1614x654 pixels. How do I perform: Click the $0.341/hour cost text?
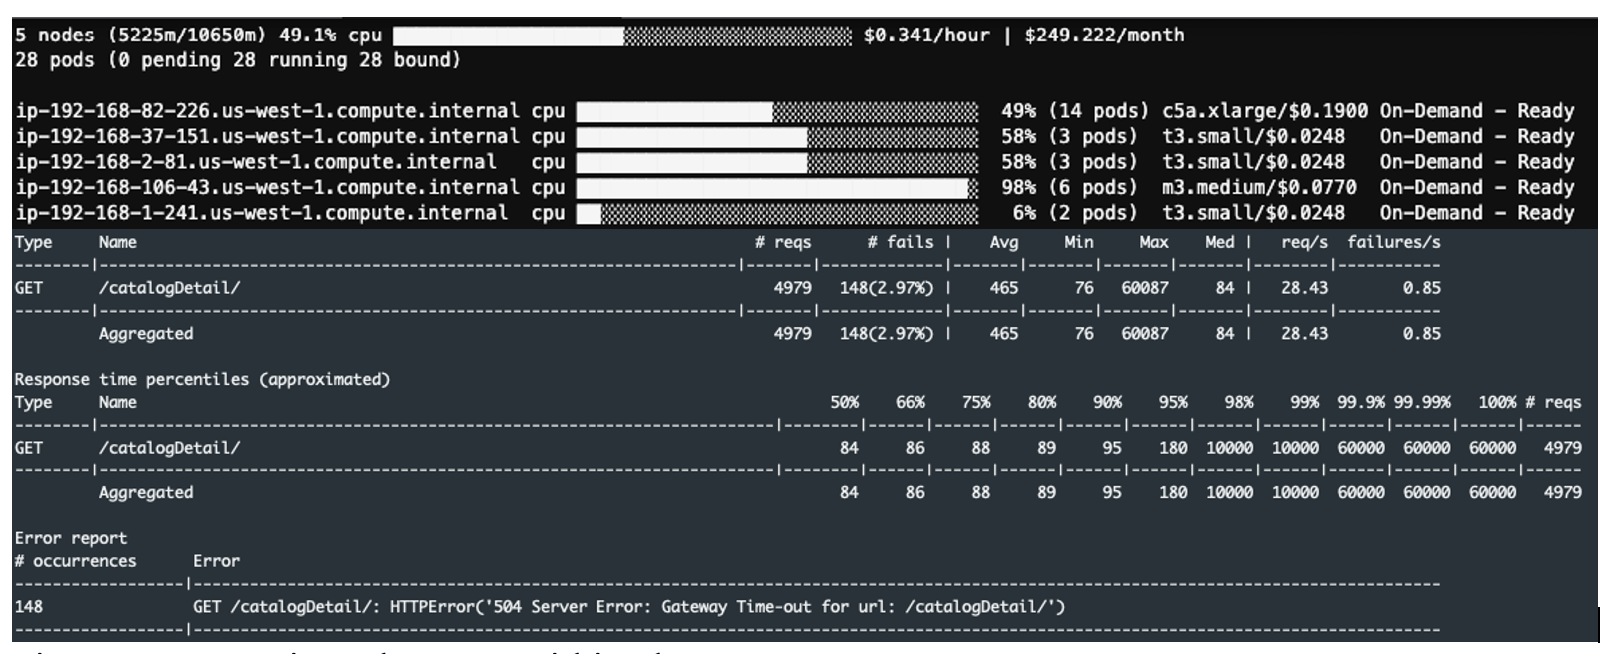click(926, 35)
